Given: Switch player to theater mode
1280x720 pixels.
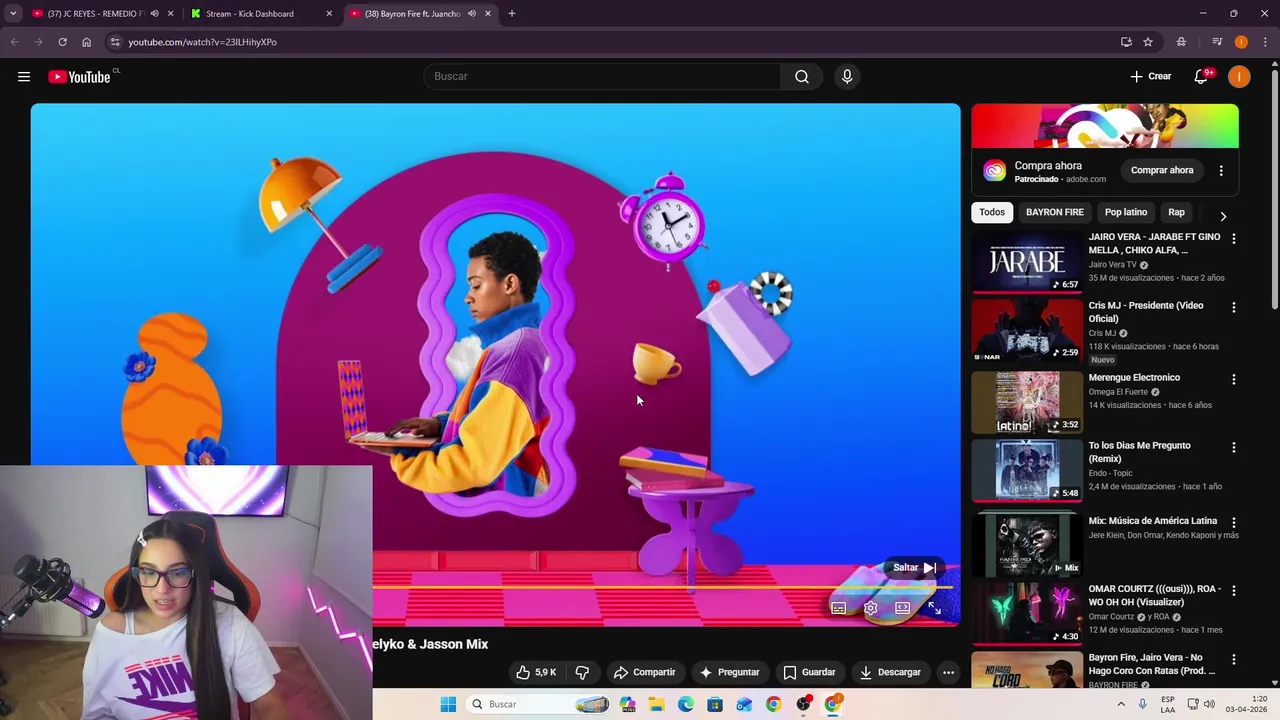Looking at the screenshot, I should click(902, 608).
